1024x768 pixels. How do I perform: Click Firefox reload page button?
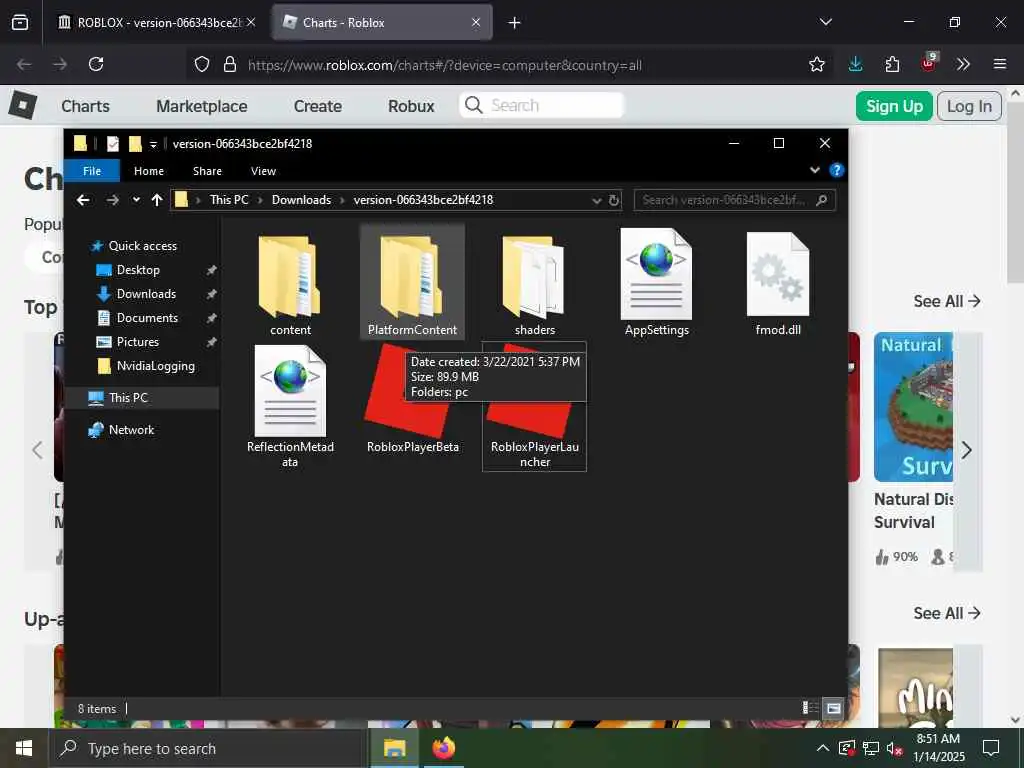[x=96, y=64]
